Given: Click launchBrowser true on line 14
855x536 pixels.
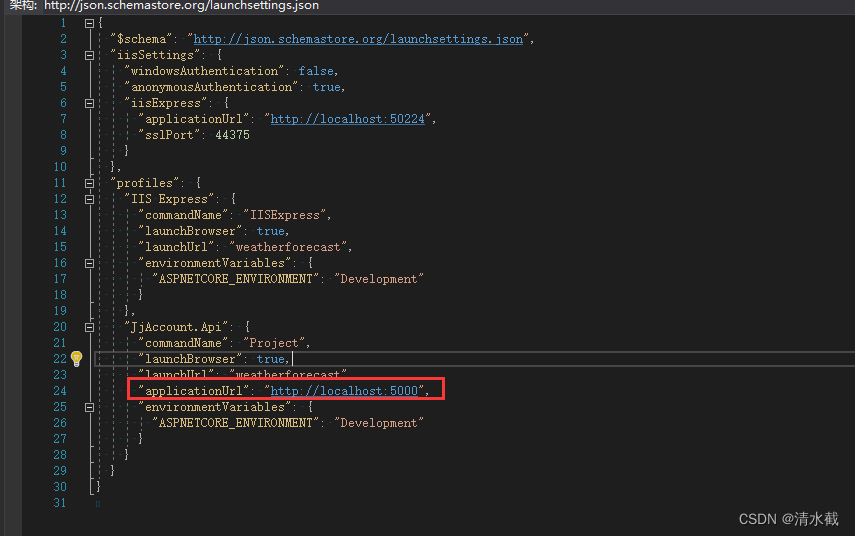Looking at the screenshot, I should (270, 231).
